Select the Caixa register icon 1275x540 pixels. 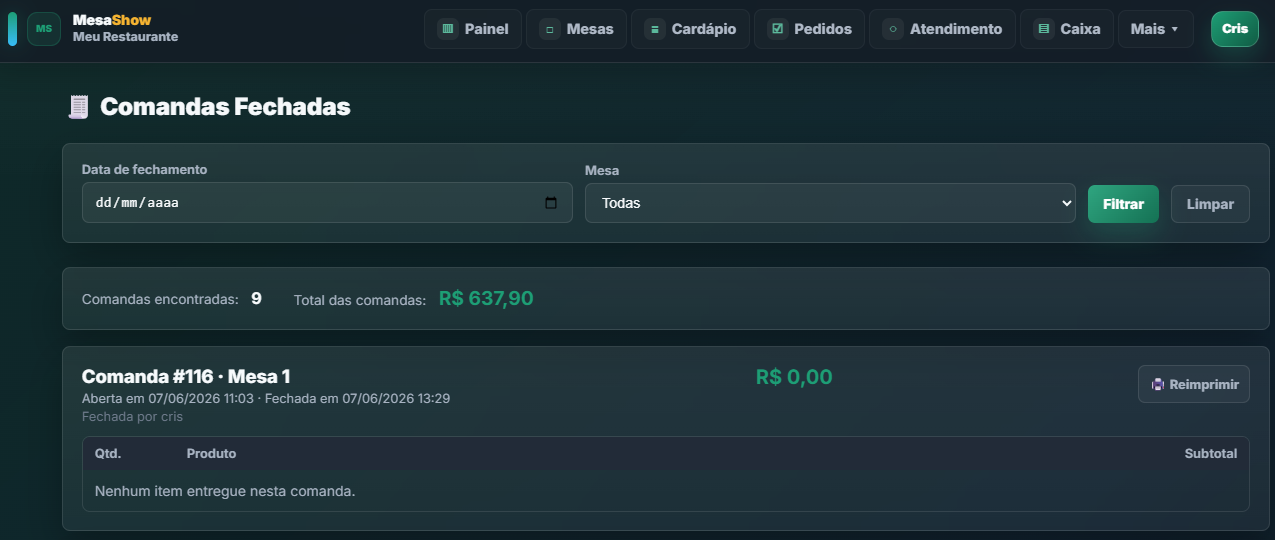tap(1043, 29)
